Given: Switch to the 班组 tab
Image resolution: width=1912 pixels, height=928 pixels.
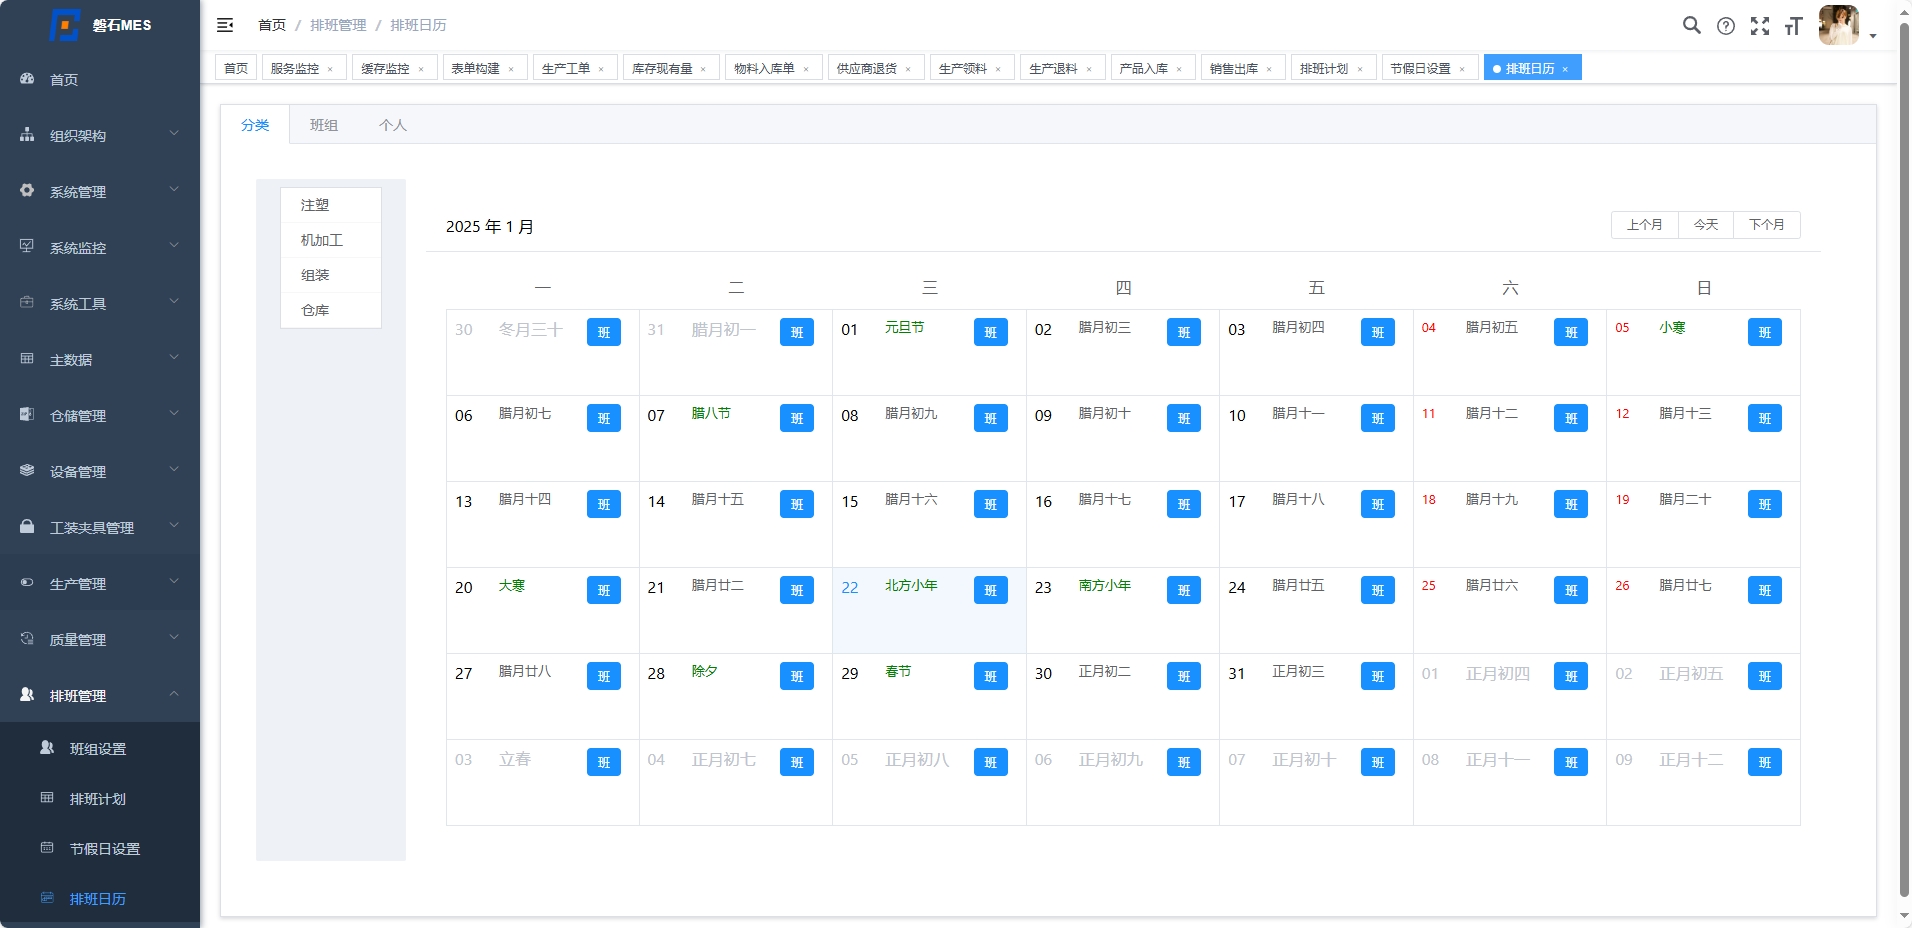Looking at the screenshot, I should (324, 125).
